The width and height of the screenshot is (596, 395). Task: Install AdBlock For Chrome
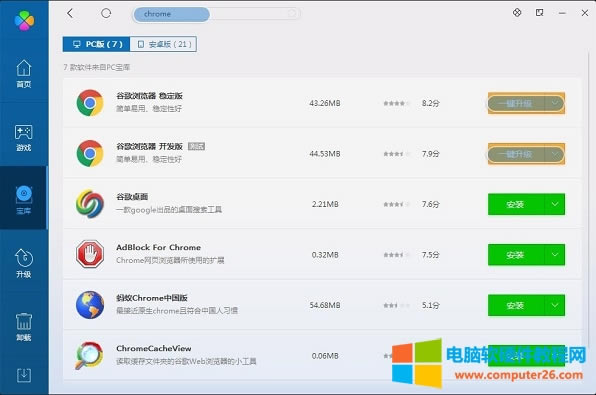point(516,255)
